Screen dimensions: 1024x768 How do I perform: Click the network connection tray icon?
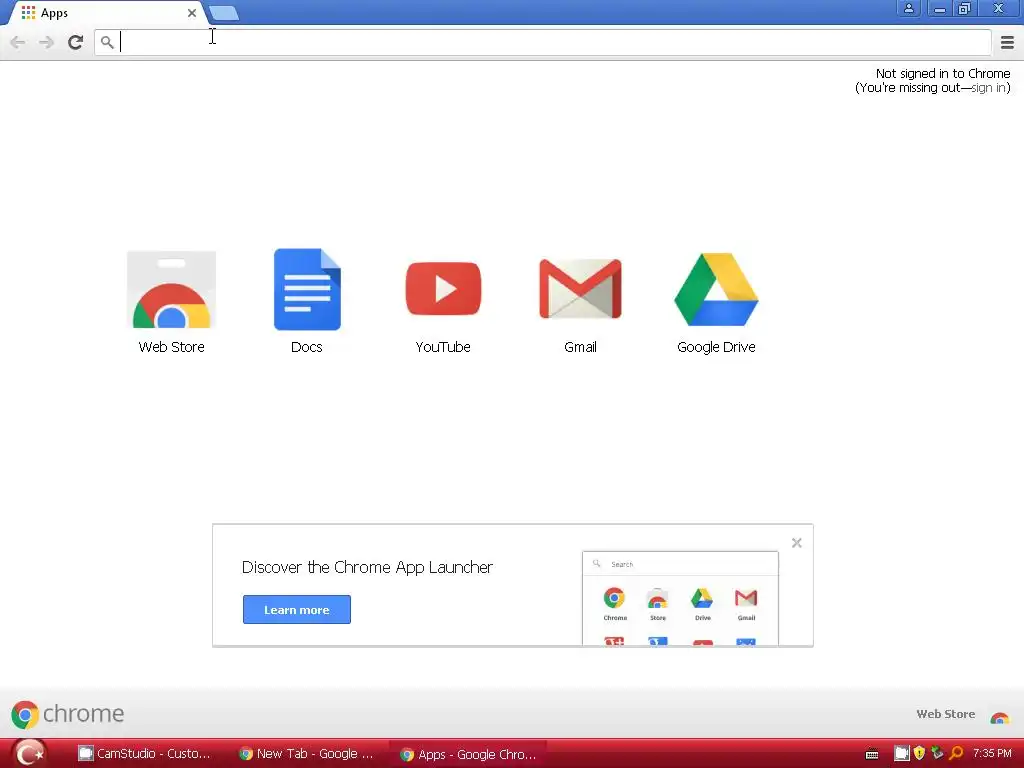(937, 752)
